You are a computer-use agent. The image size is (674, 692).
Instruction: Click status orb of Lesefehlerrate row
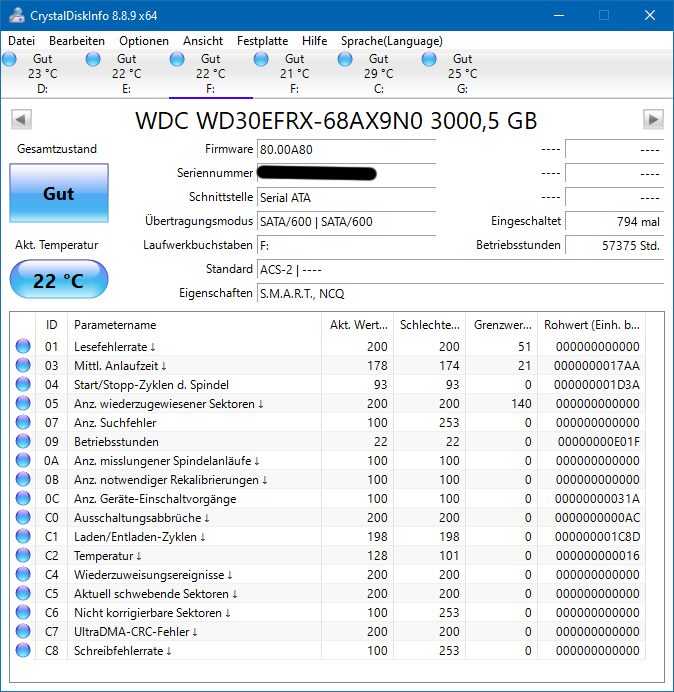click(x=23, y=346)
